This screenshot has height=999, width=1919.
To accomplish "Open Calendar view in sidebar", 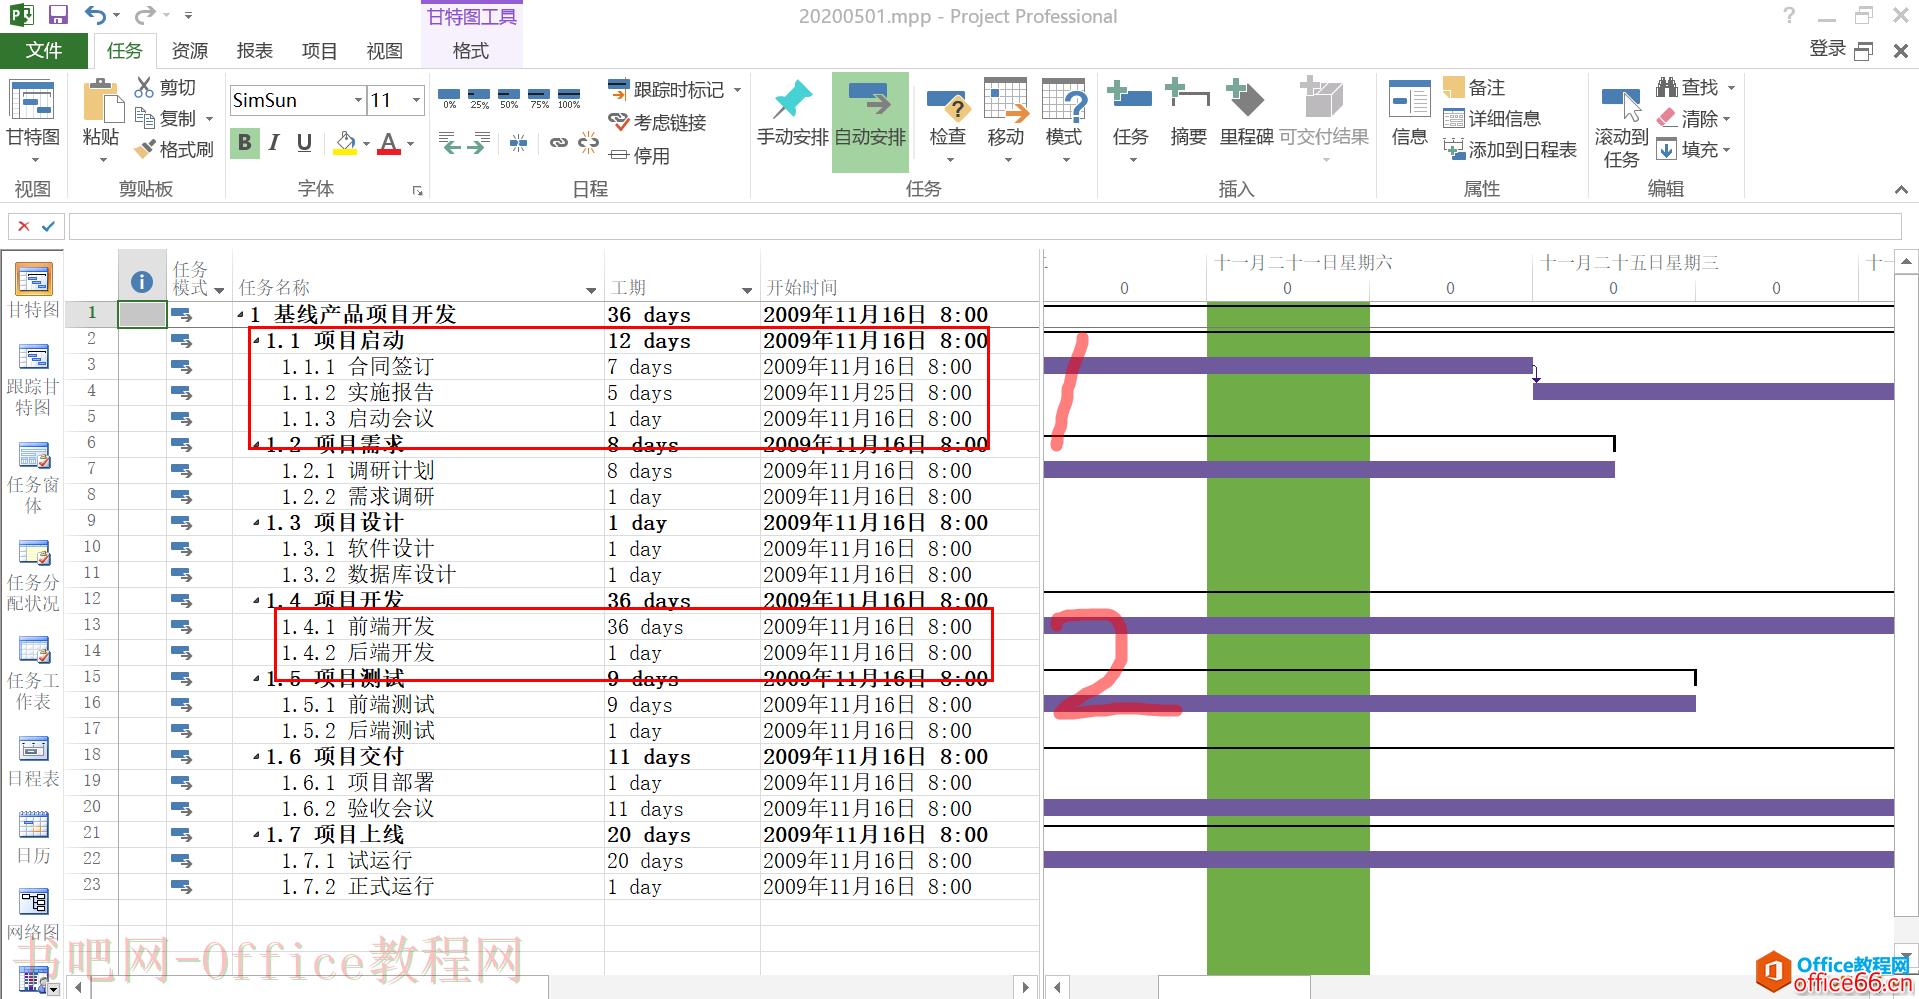I will [33, 838].
